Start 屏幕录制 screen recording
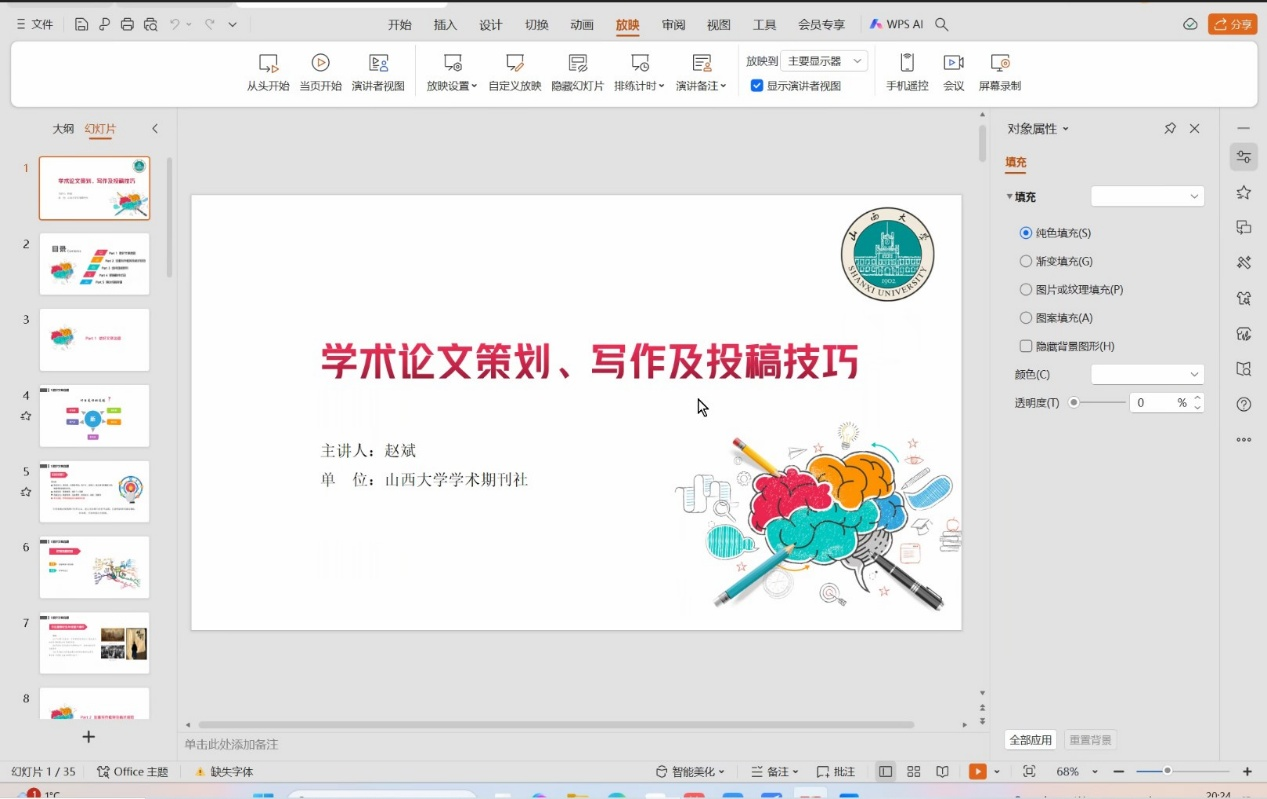1267x799 pixels. point(999,63)
